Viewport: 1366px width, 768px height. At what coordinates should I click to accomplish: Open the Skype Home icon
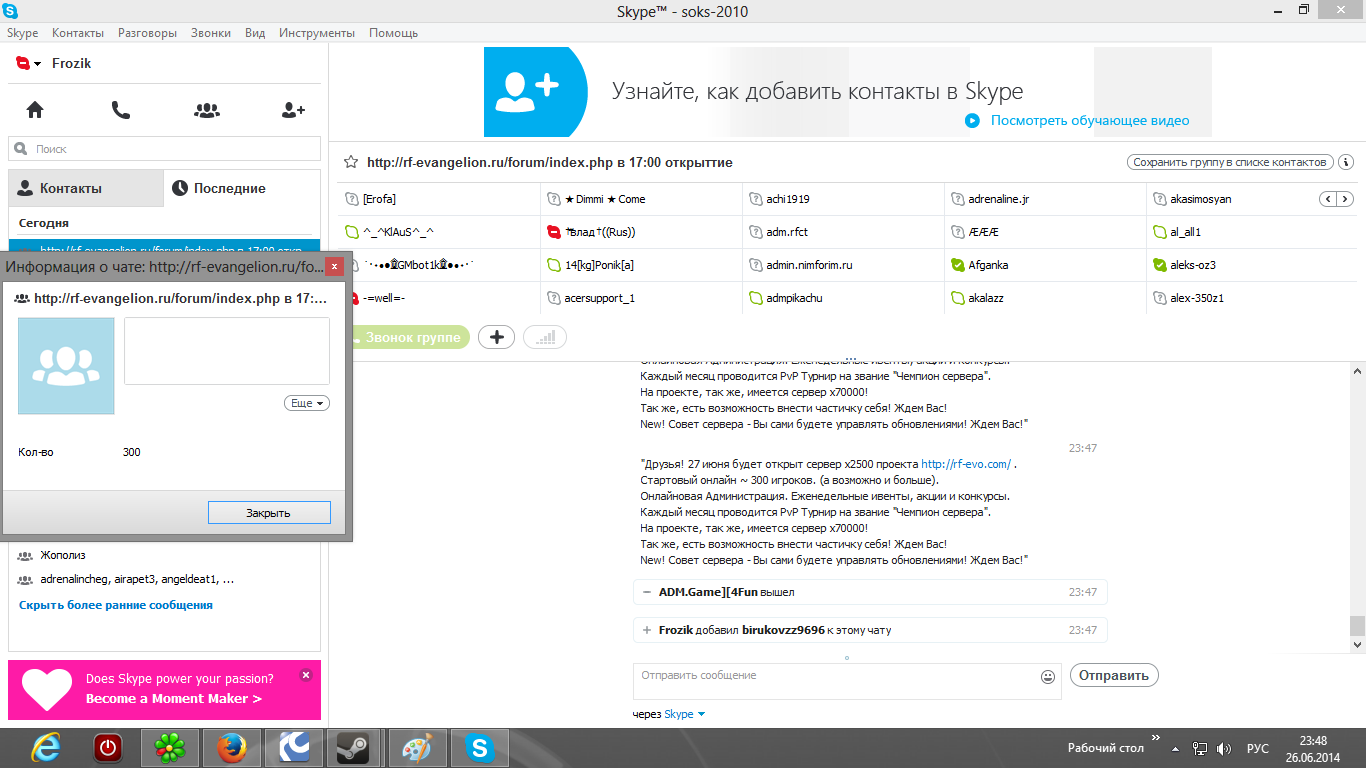coord(35,110)
